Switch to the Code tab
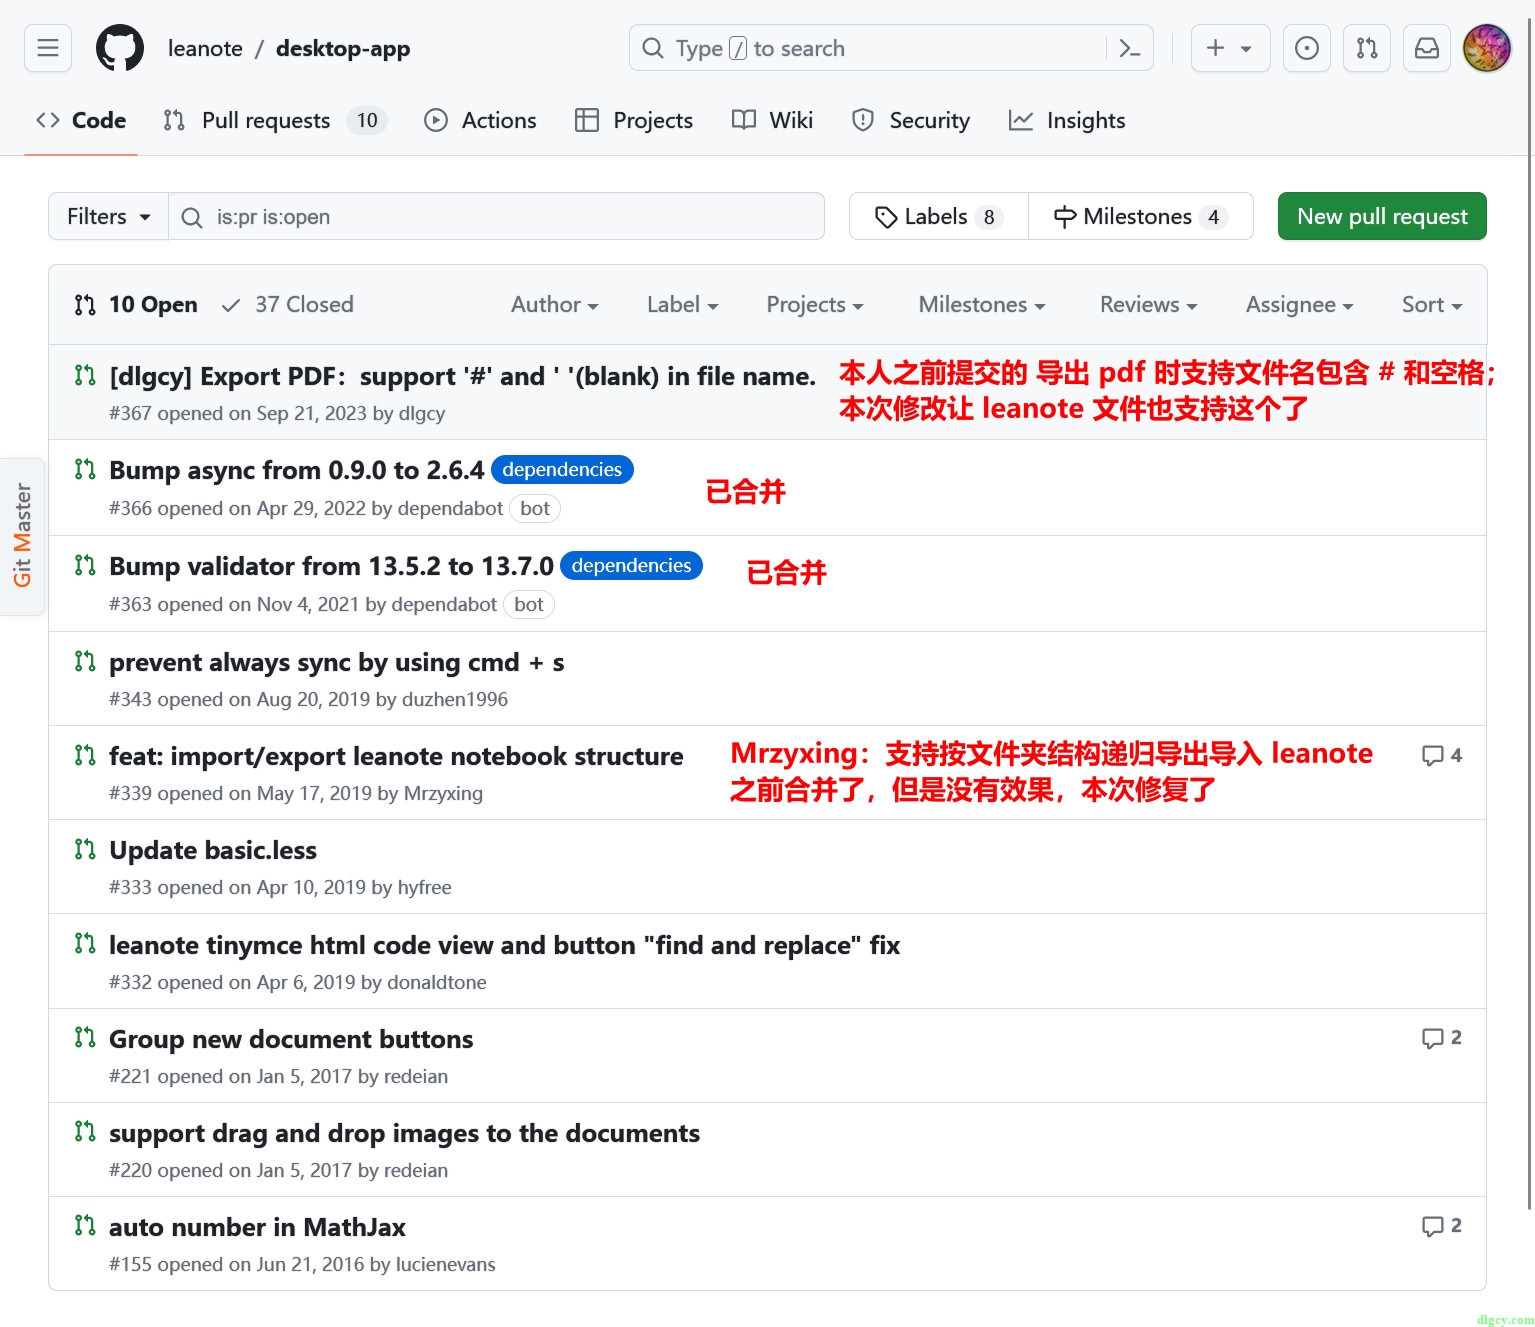Screen dimensions: 1535x1327 click(x=81, y=120)
